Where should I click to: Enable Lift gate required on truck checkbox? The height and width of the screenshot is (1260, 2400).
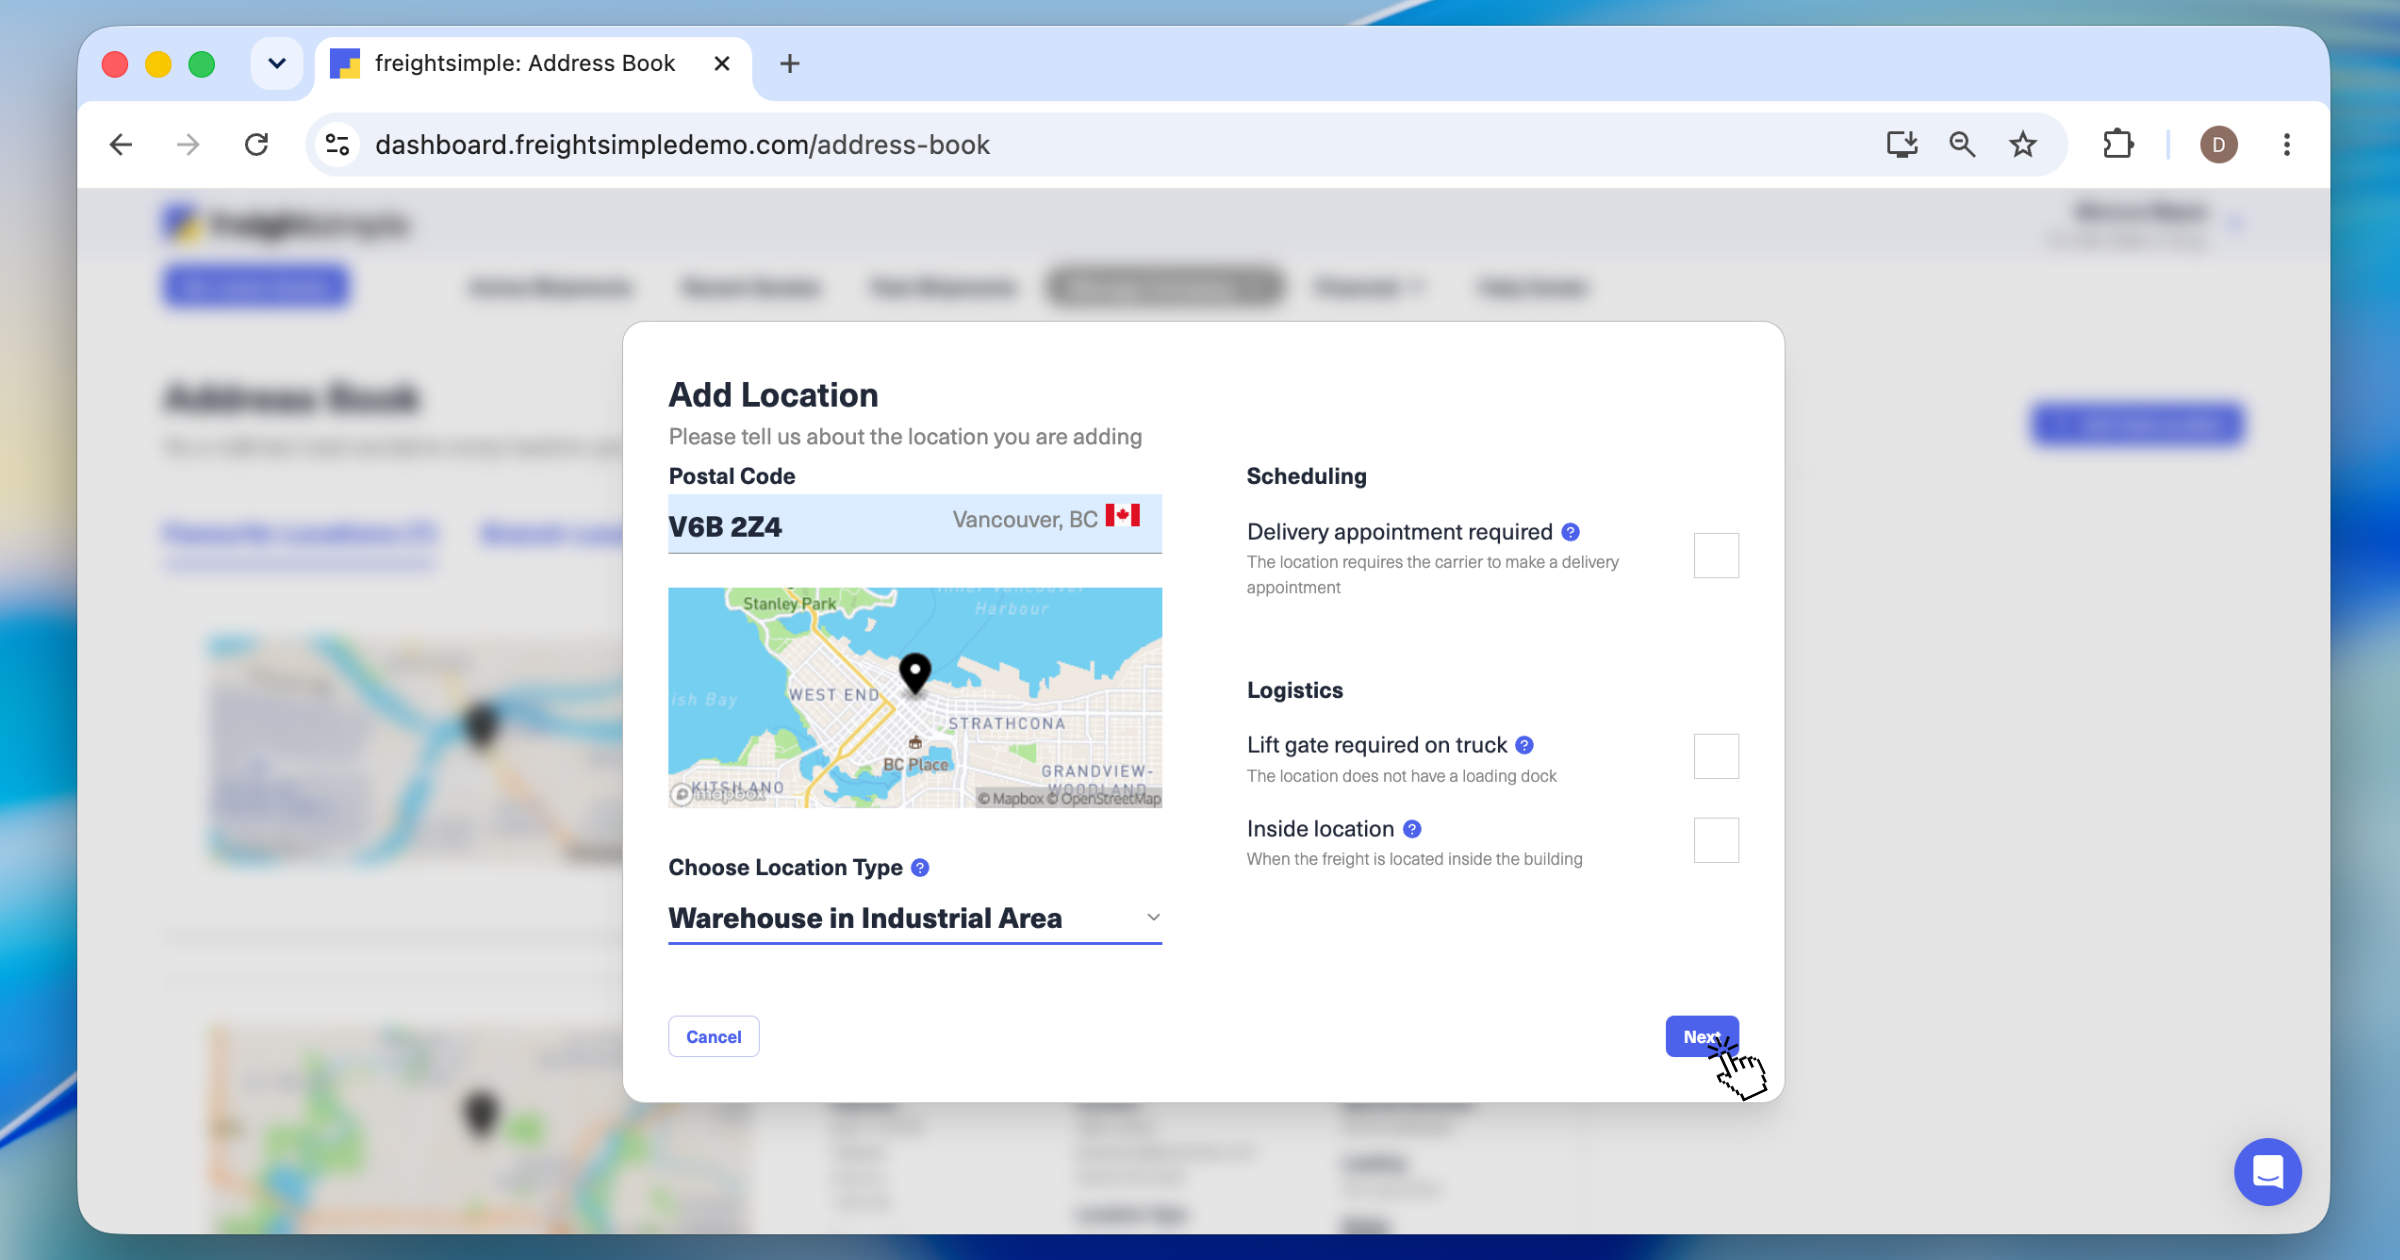[1716, 756]
